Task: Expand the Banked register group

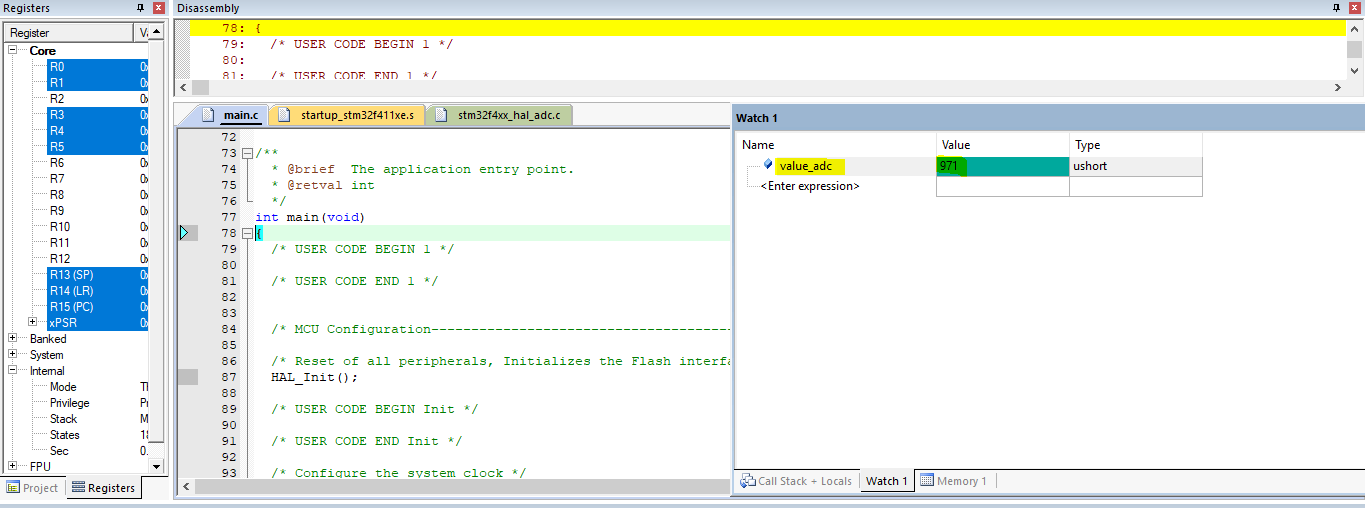Action: point(13,339)
